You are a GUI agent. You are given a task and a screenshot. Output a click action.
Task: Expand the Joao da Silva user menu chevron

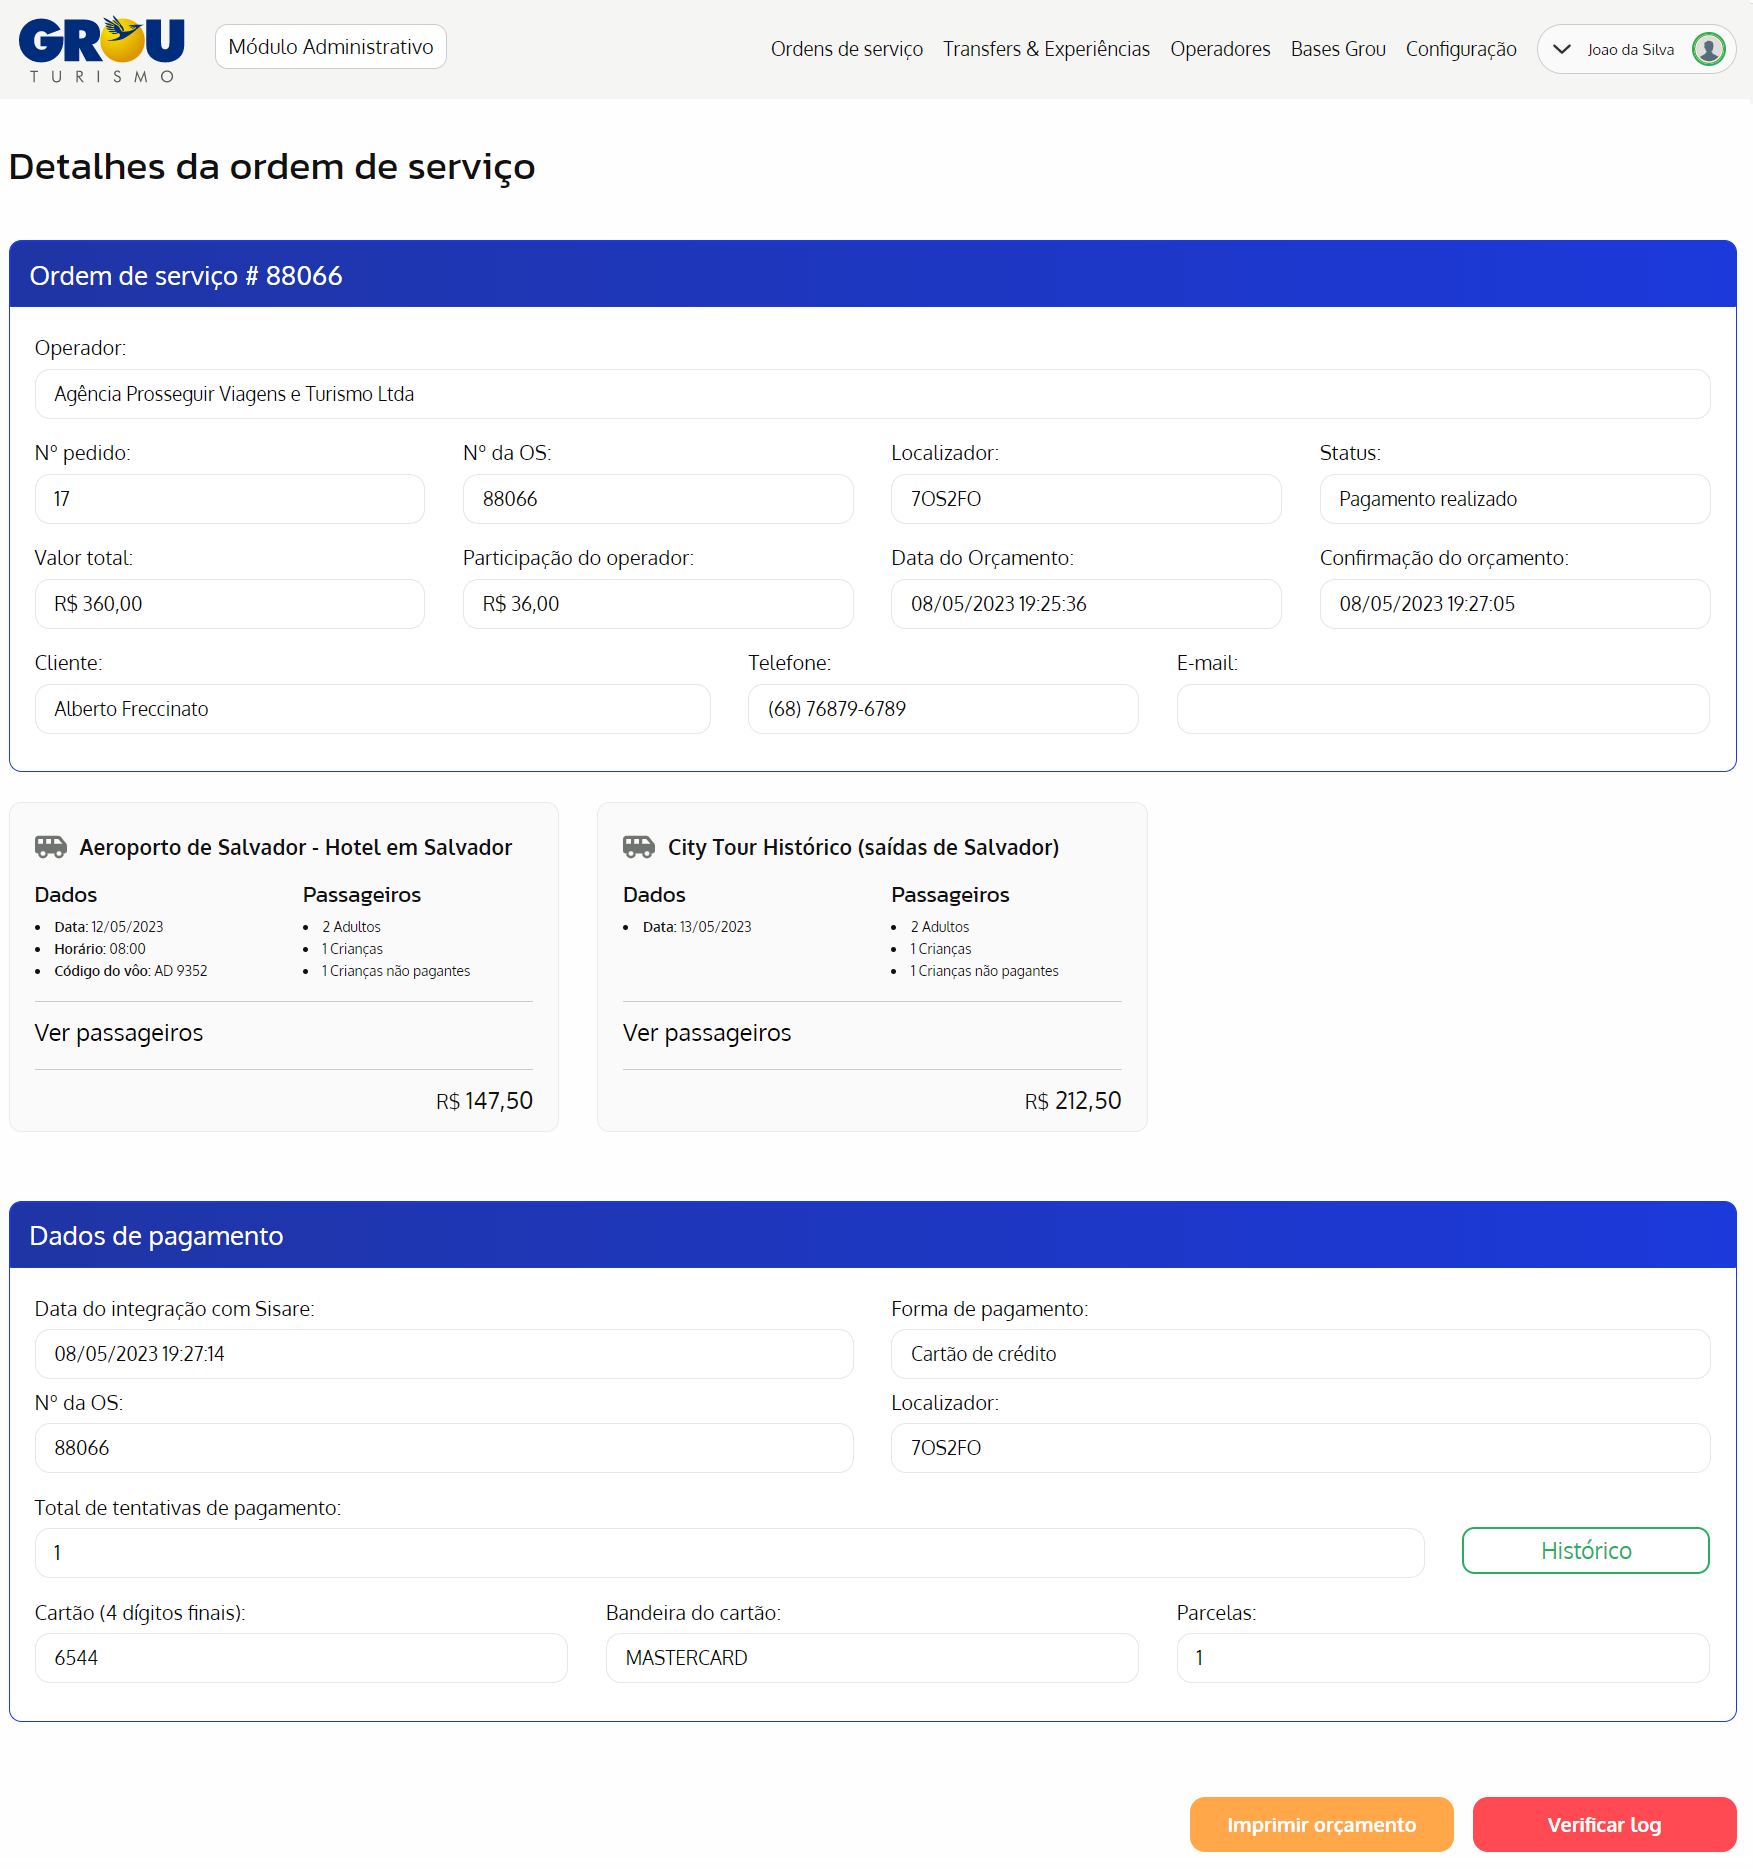pos(1561,49)
